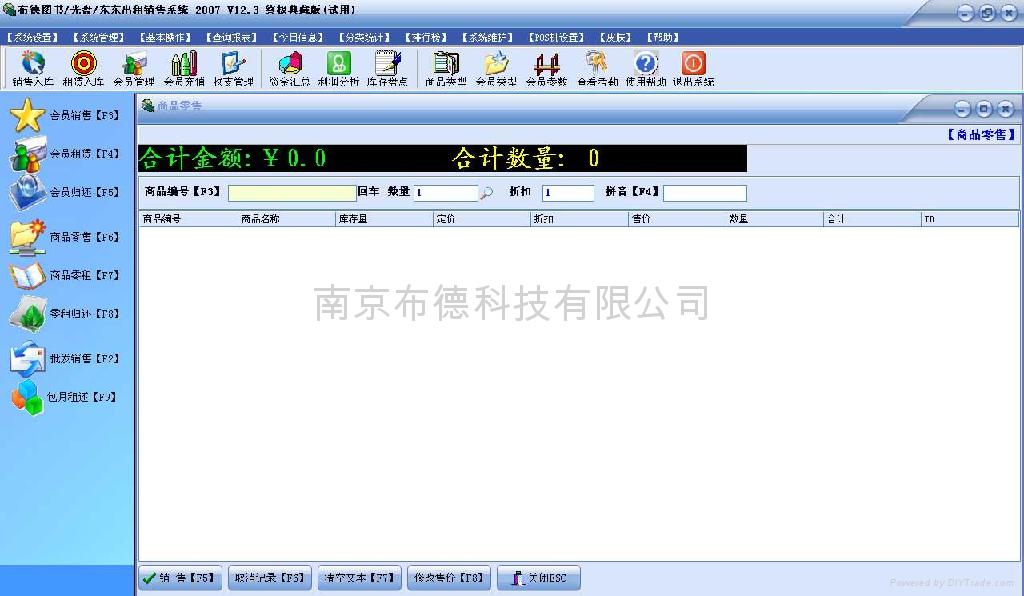Open 商品类型 product type icon
Screen dimensions: 1024x596
pyautogui.click(x=446, y=69)
